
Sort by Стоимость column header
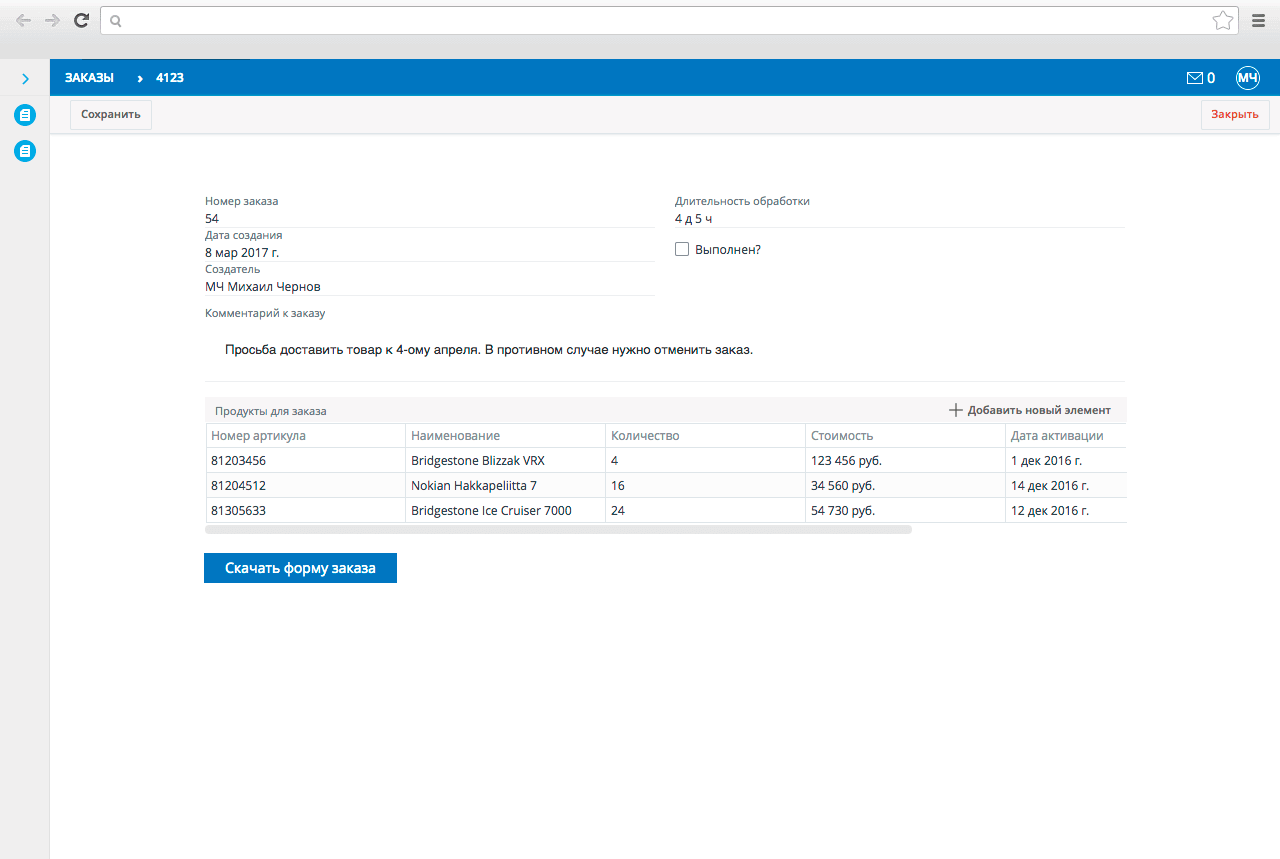(x=906, y=436)
